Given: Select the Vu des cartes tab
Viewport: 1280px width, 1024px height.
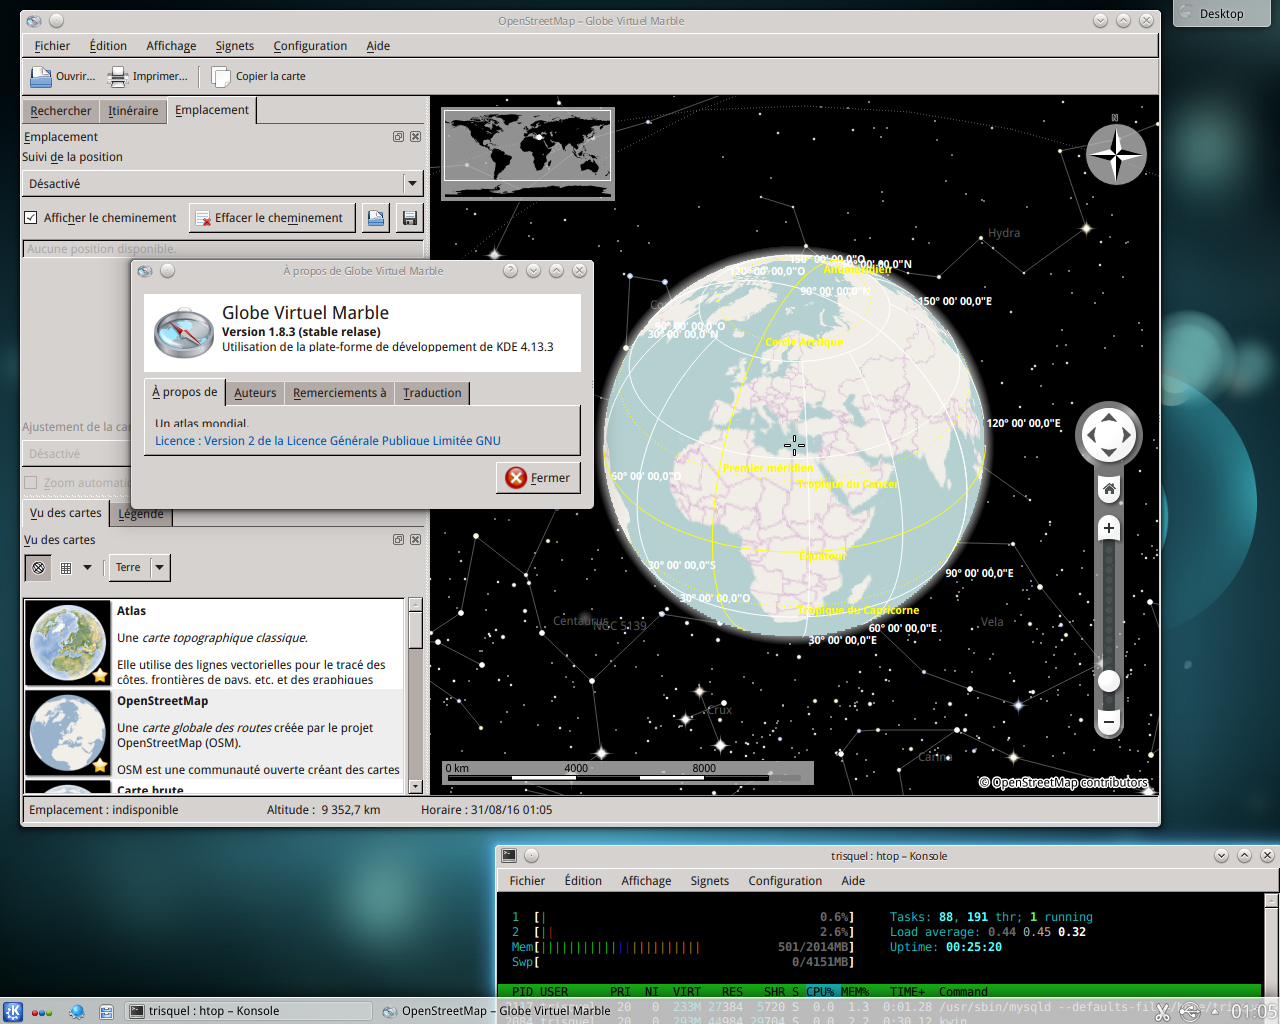Looking at the screenshot, I should (x=65, y=513).
